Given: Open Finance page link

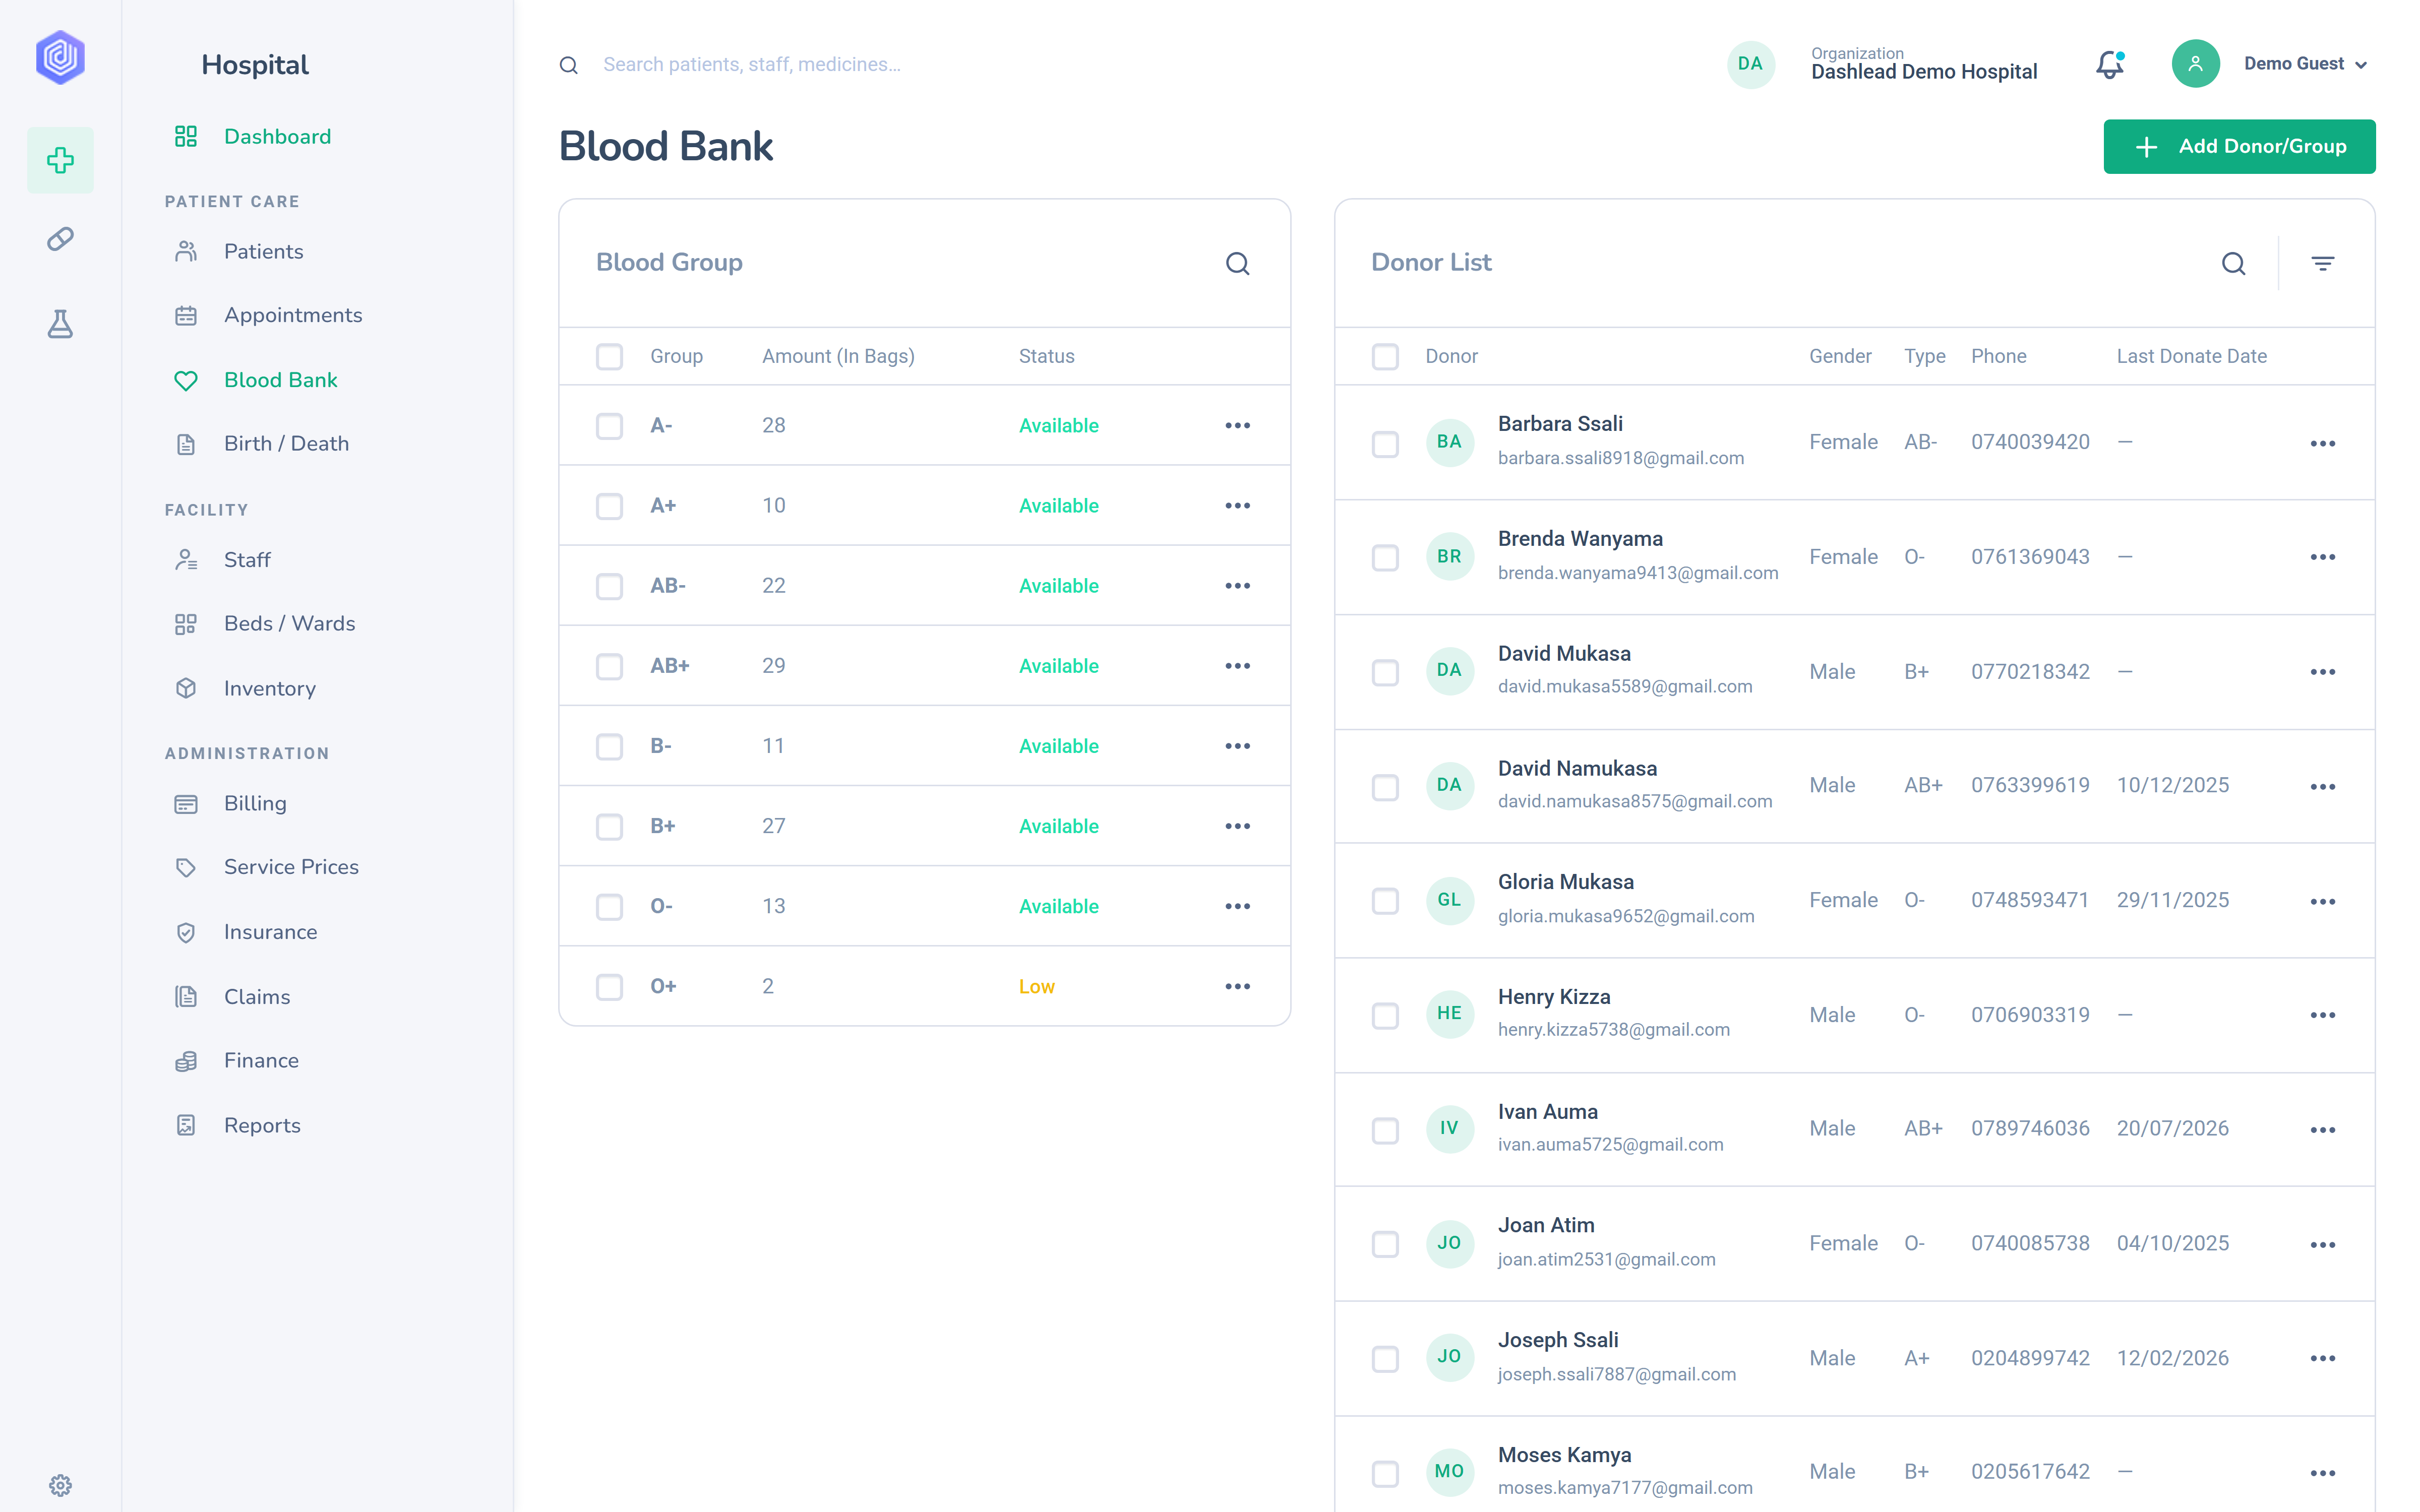Looking at the screenshot, I should (x=261, y=1060).
